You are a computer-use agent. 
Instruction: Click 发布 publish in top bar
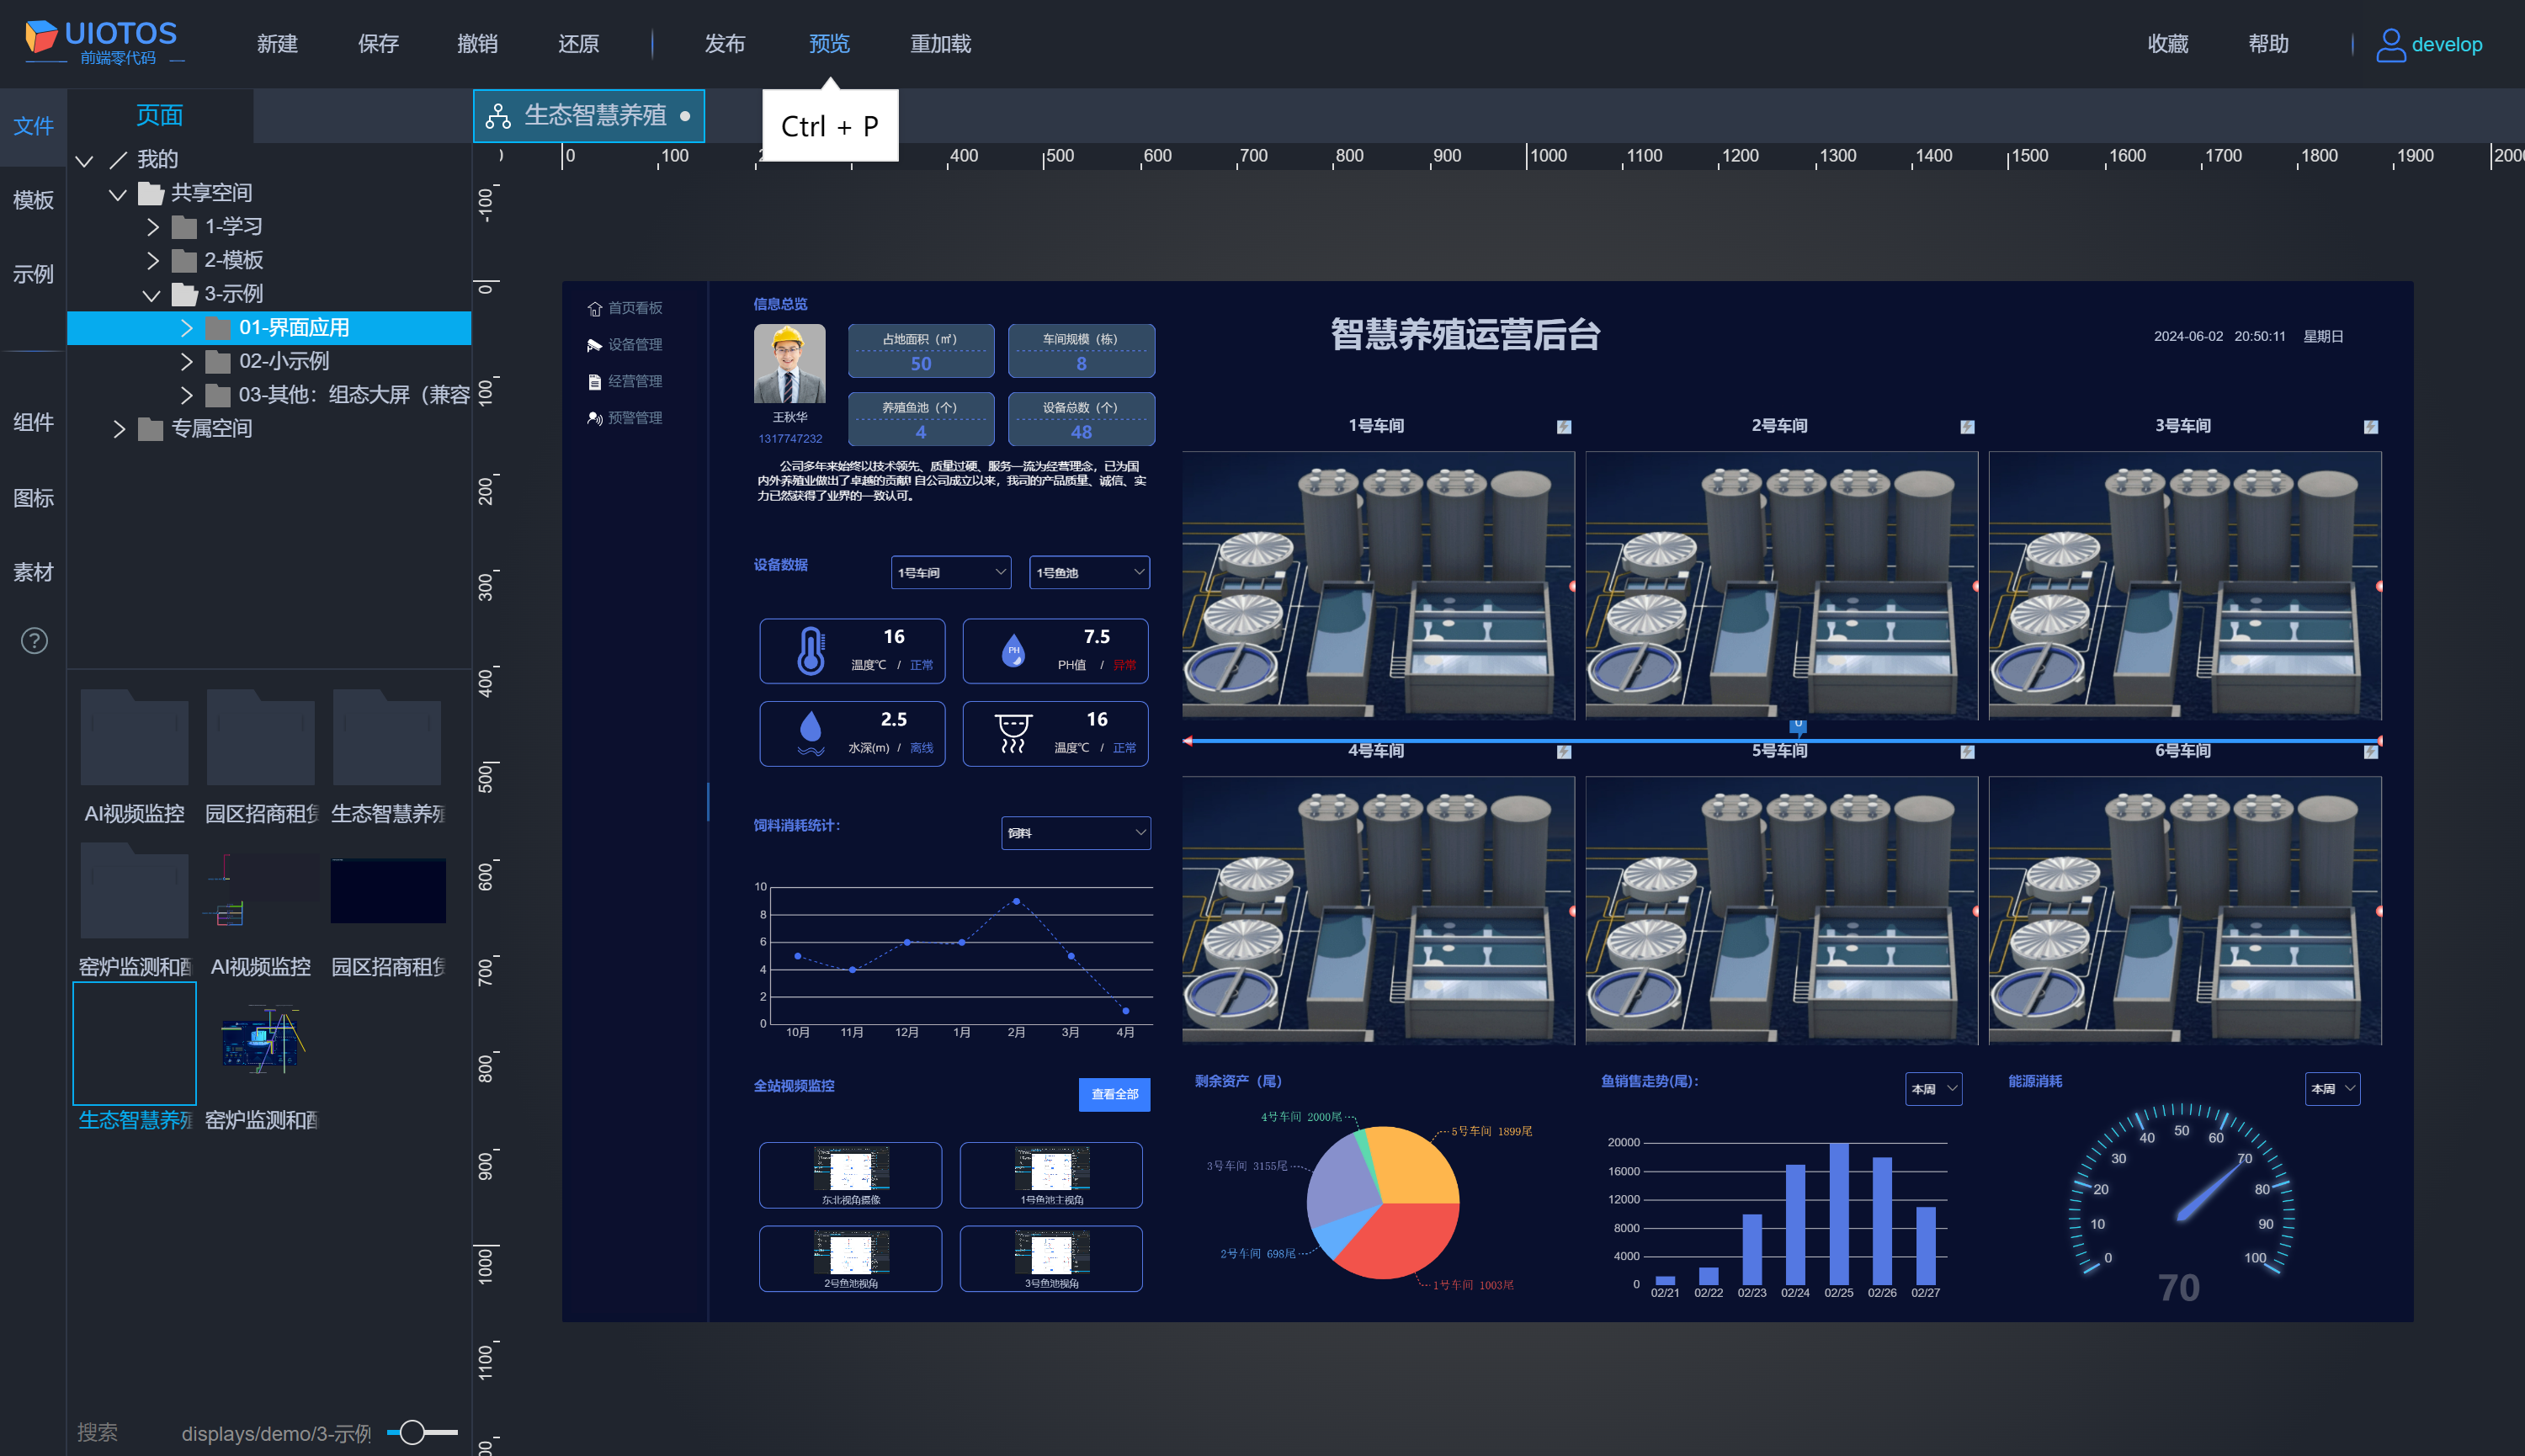click(x=724, y=44)
